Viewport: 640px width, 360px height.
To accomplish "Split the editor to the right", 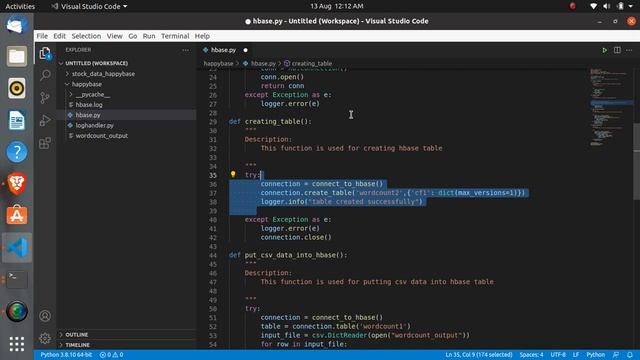I will tap(617, 50).
